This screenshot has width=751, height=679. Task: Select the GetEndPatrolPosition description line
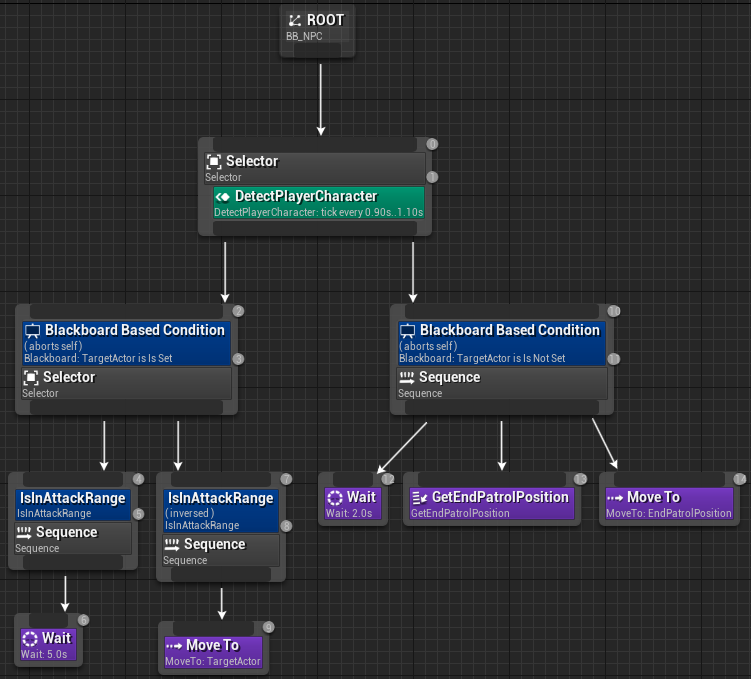click(x=460, y=513)
